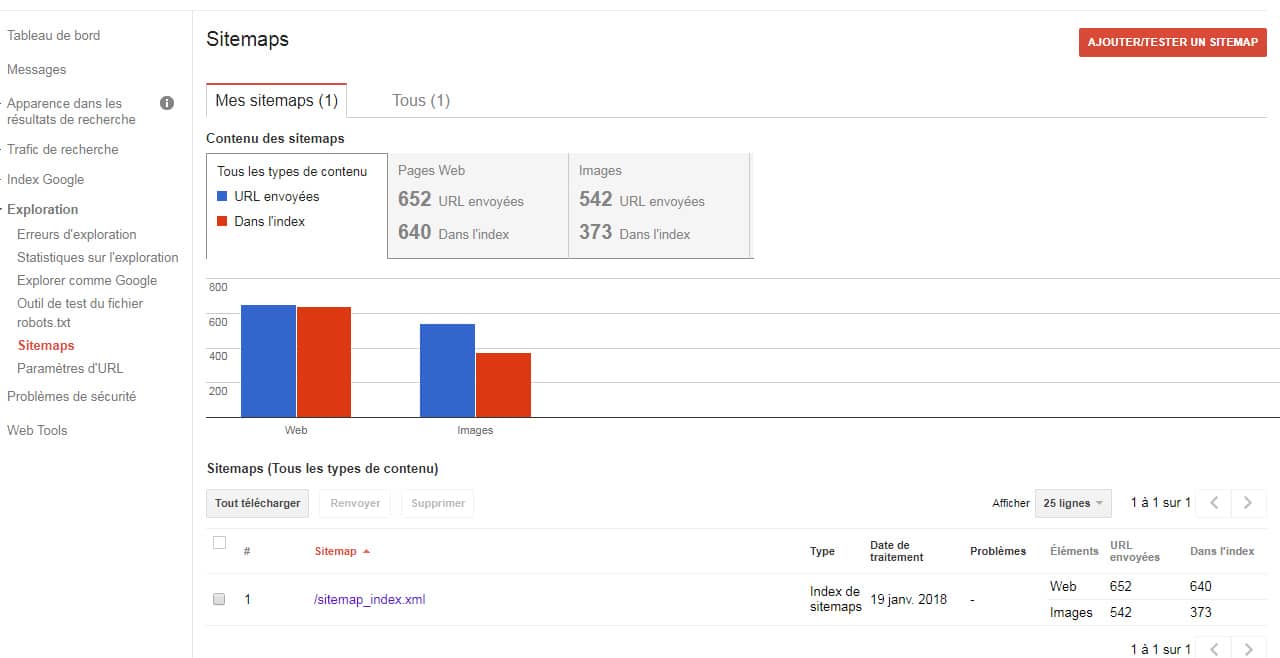
Task: Click the red Dans l'index legend square
Action: tap(223, 222)
